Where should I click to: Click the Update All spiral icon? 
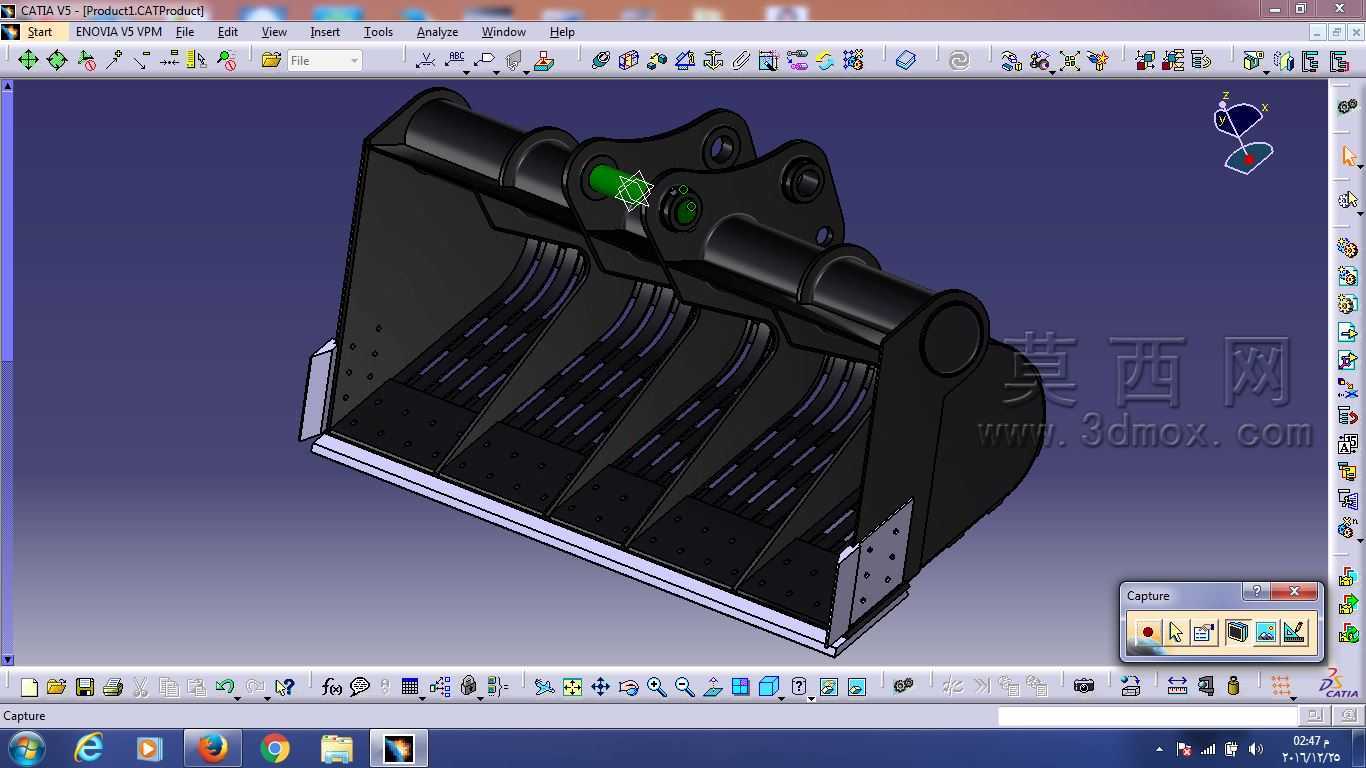click(x=959, y=61)
